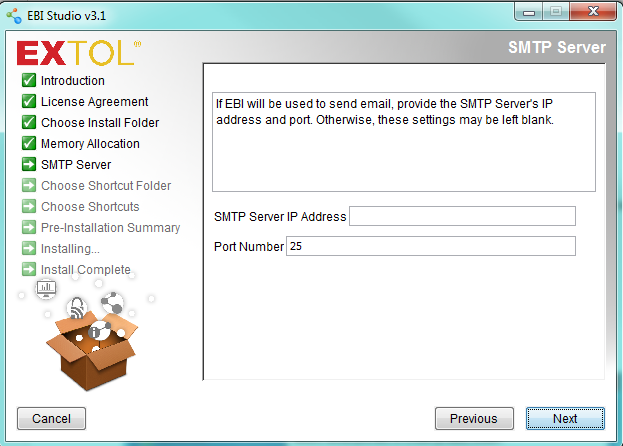Click the EBI Studio title bar icon
The image size is (623, 446).
click(x=14, y=15)
